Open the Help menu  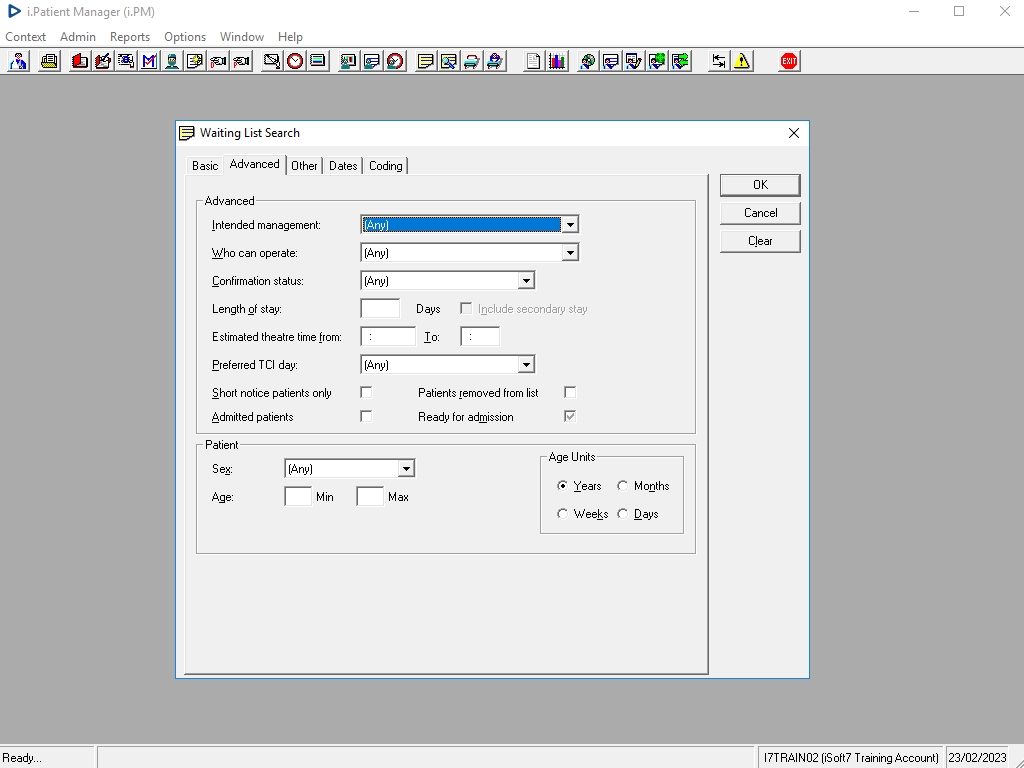[x=290, y=37]
